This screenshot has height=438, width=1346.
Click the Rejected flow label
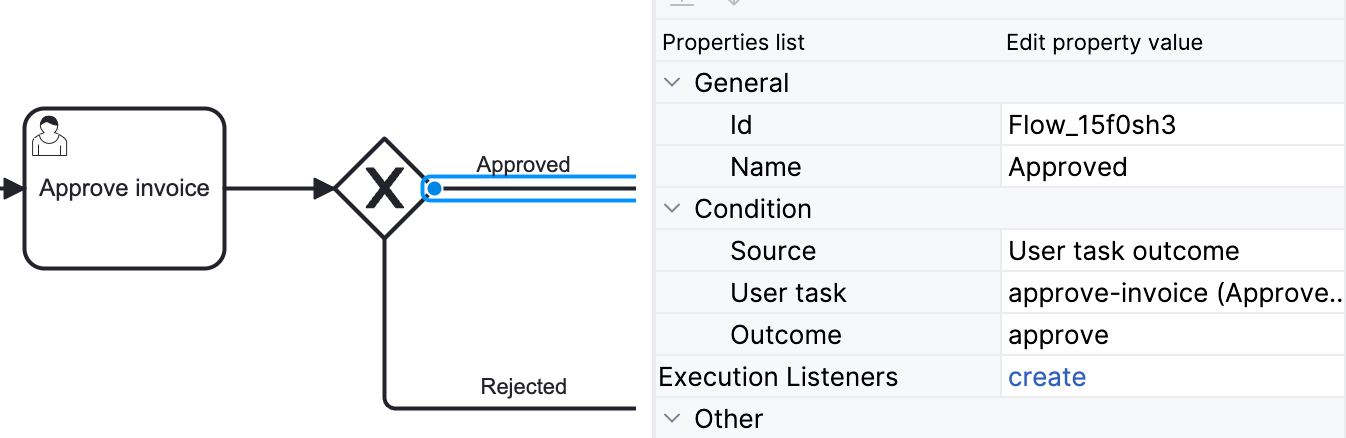(523, 386)
